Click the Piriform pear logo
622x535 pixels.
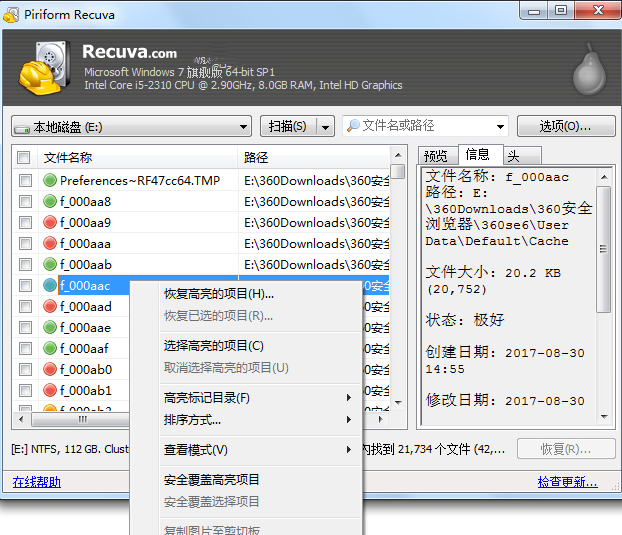pyautogui.click(x=589, y=69)
